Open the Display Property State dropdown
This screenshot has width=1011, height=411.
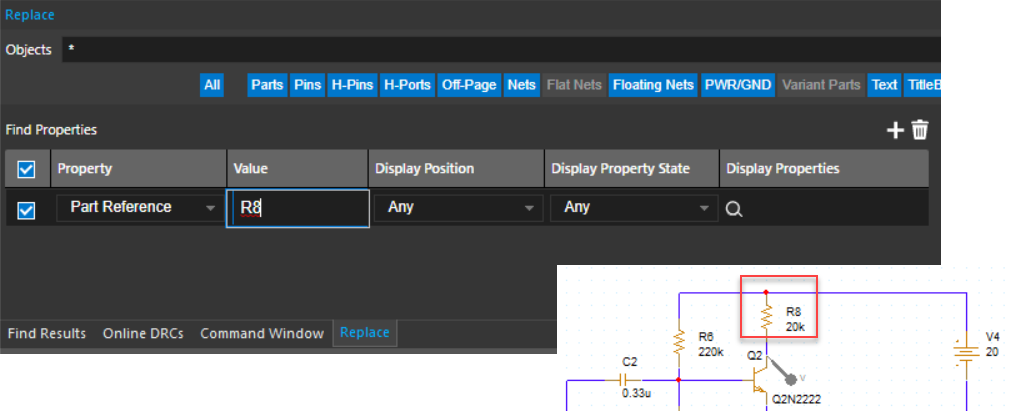click(x=632, y=208)
